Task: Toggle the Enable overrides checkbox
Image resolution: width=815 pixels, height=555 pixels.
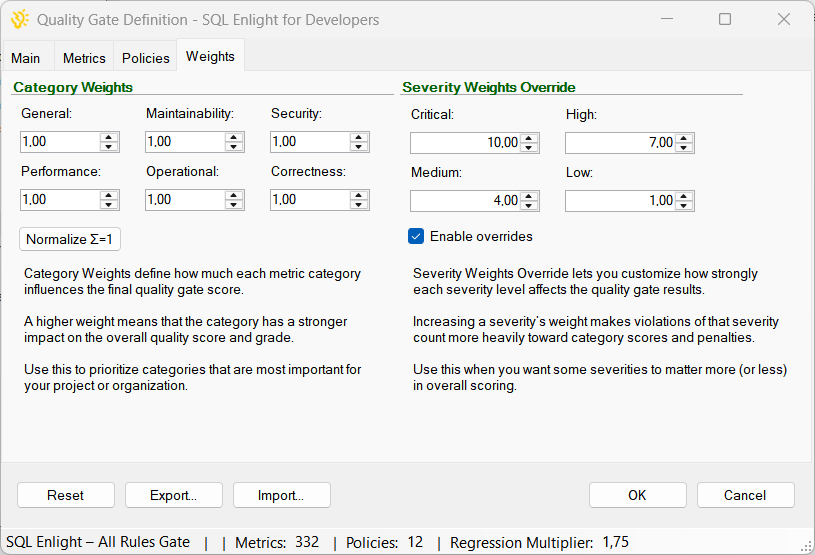Action: [x=416, y=236]
